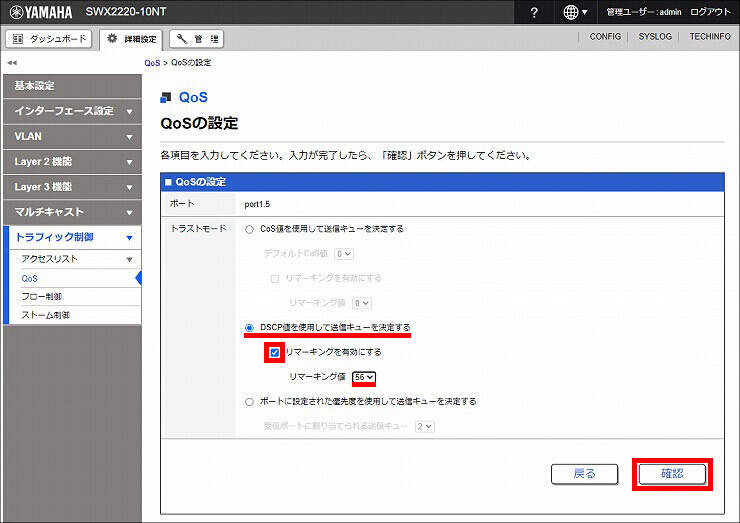Open the CONFIG link

605,36
